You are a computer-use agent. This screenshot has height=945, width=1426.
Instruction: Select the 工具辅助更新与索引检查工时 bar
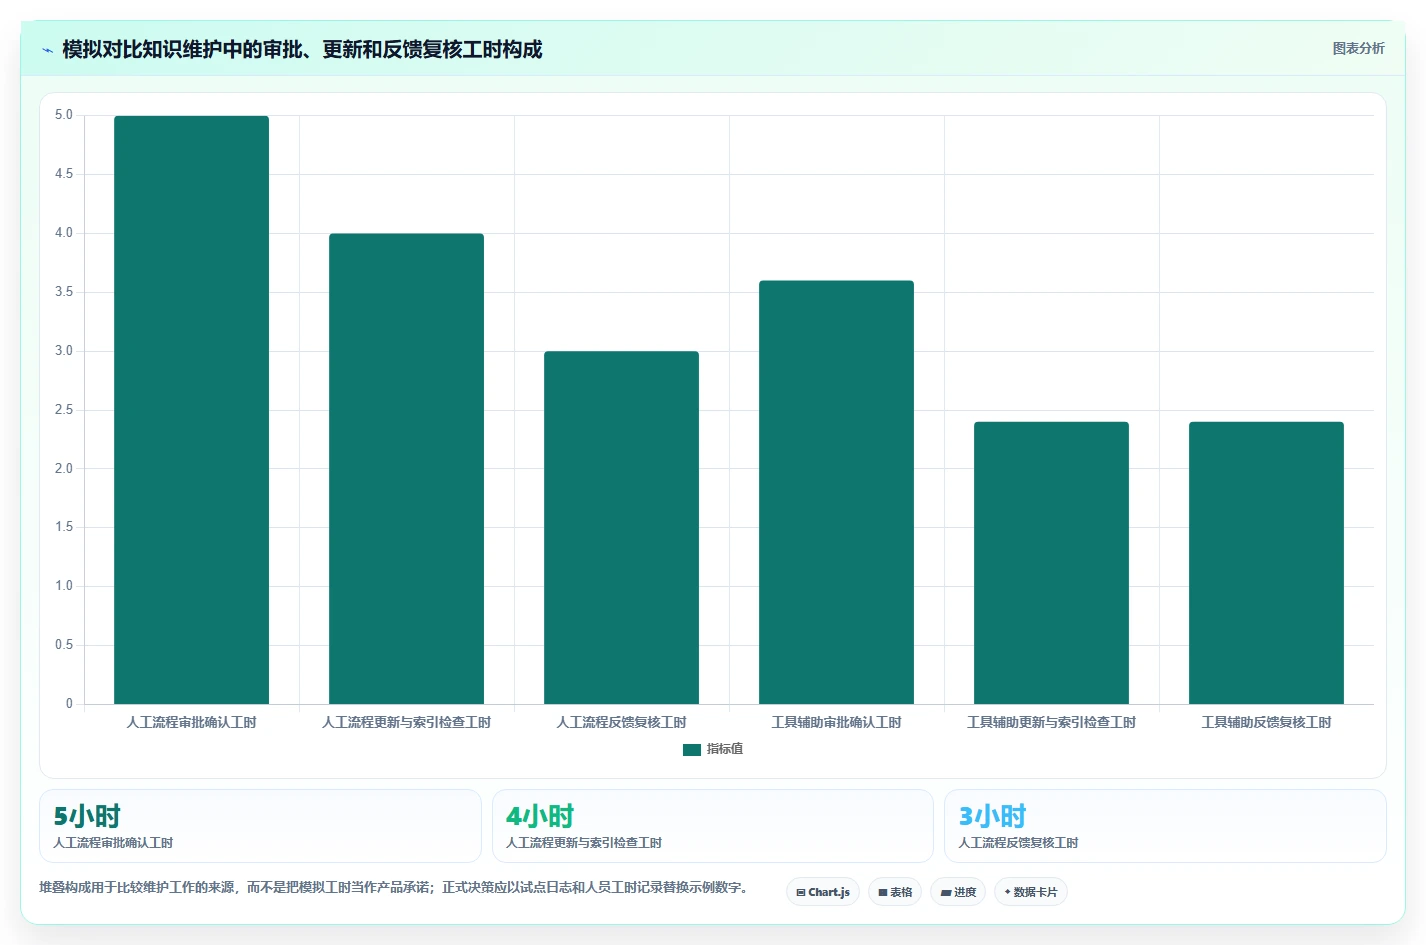coord(1051,563)
